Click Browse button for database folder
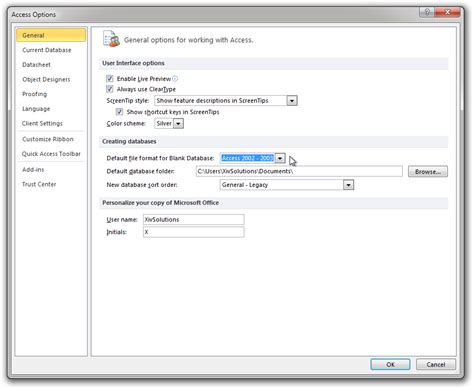This screenshot has width=474, height=389. (428, 172)
